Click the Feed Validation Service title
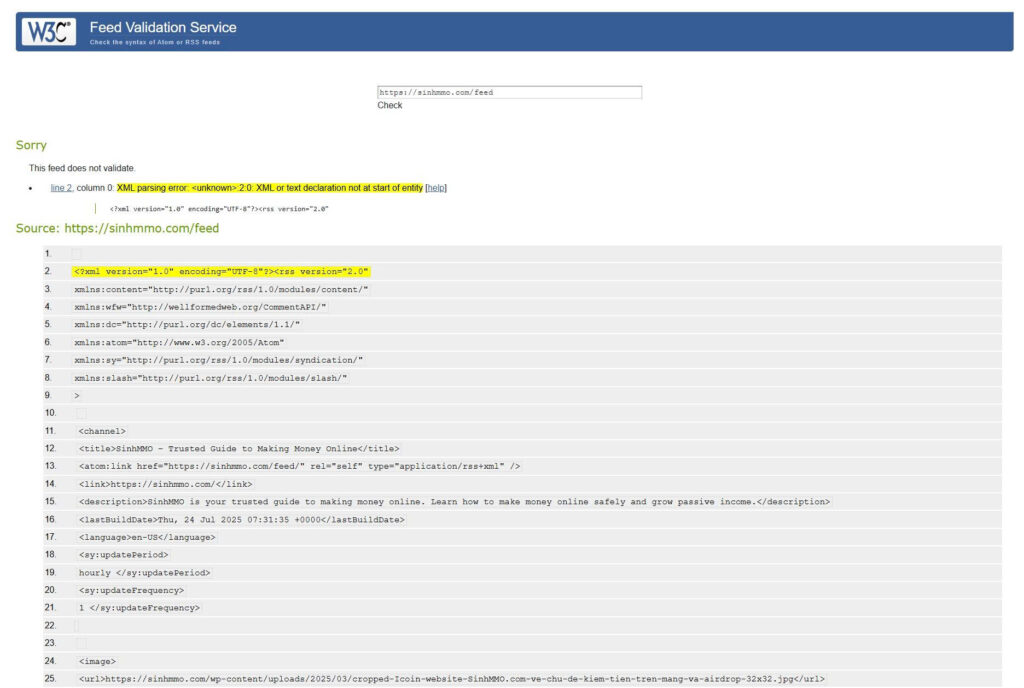Viewport: 1024px width, 688px height. 163,27
